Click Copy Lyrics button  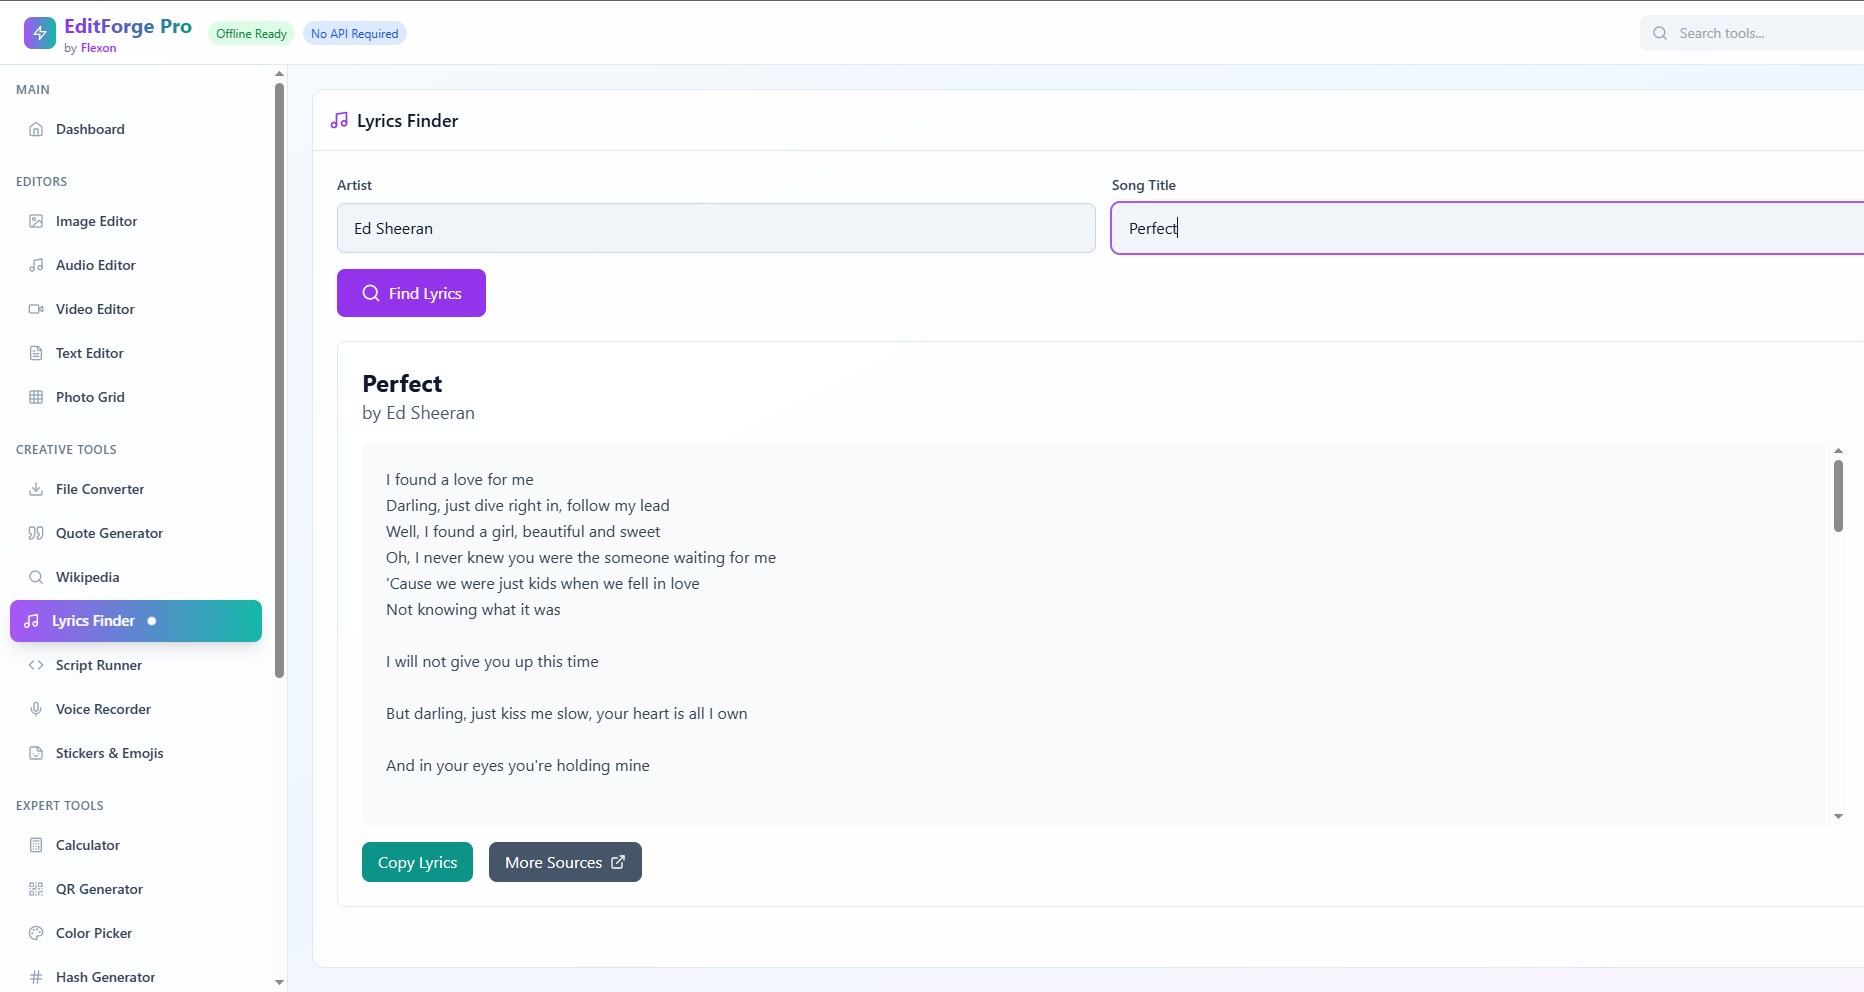coord(417,862)
